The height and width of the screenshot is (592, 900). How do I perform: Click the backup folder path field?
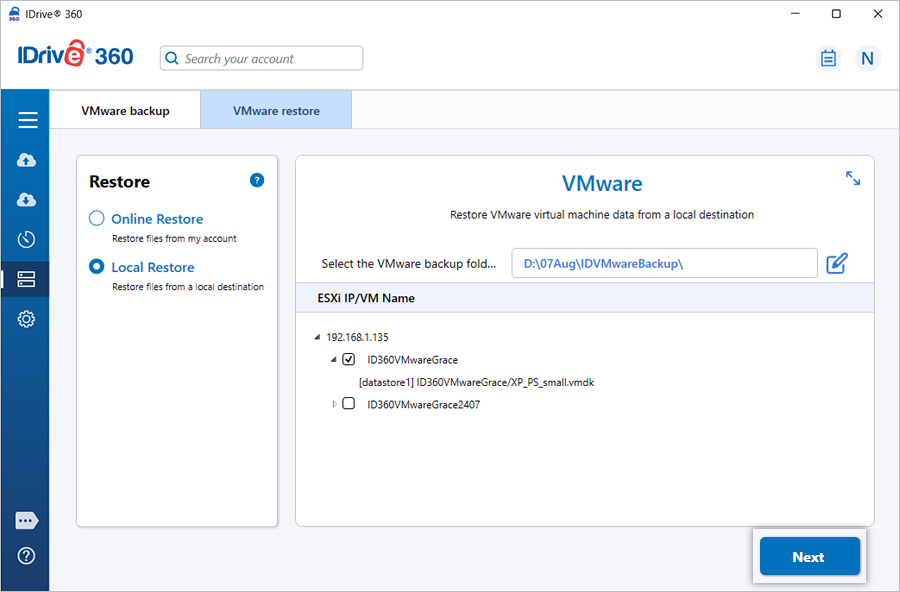[664, 263]
